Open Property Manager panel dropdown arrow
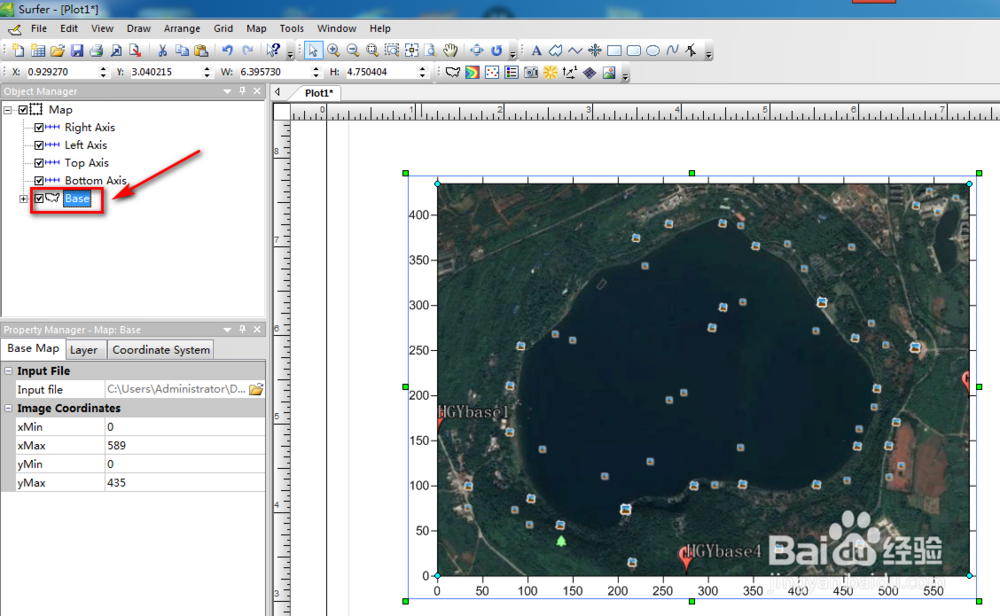 pyautogui.click(x=227, y=330)
